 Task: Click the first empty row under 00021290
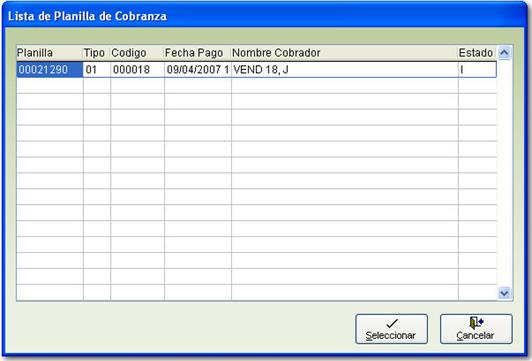(x=256, y=86)
